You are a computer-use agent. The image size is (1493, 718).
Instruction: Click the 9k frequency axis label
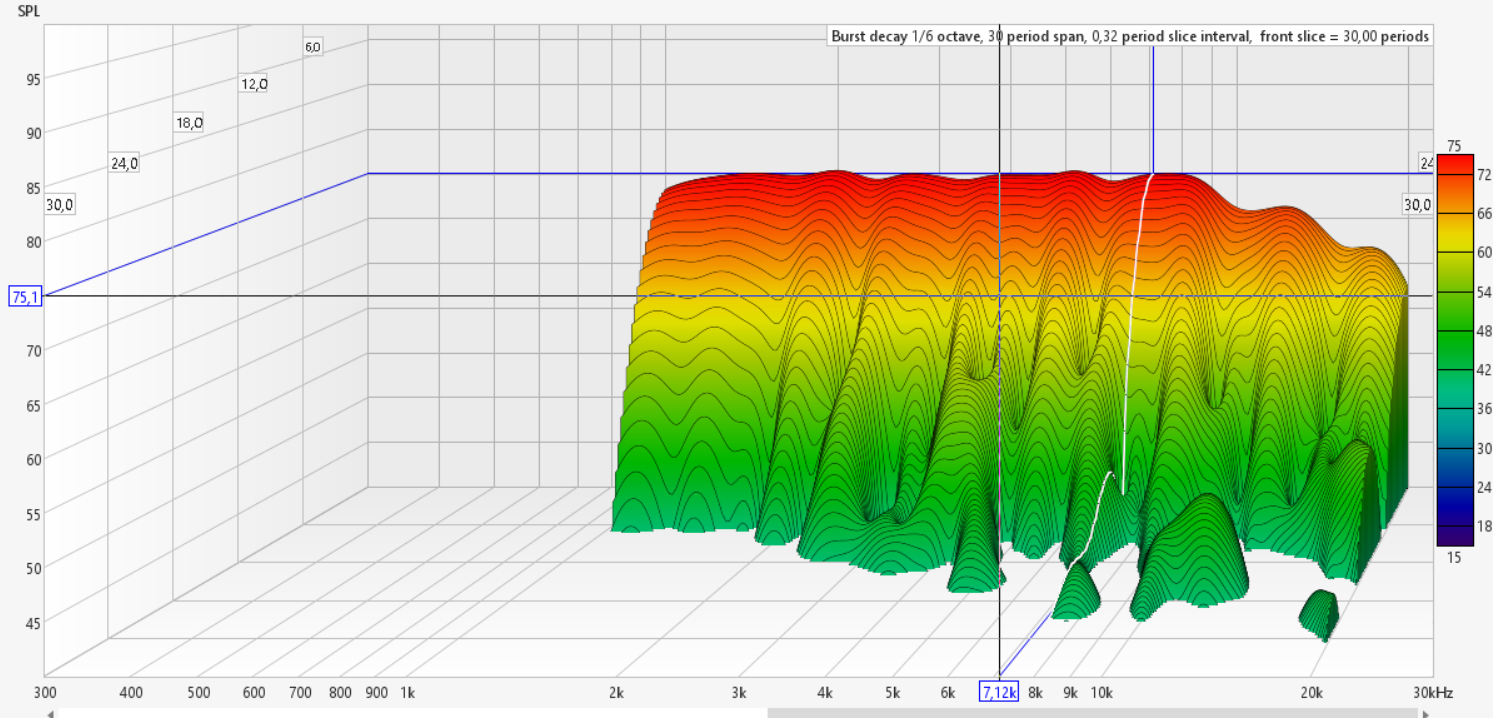pos(1071,692)
